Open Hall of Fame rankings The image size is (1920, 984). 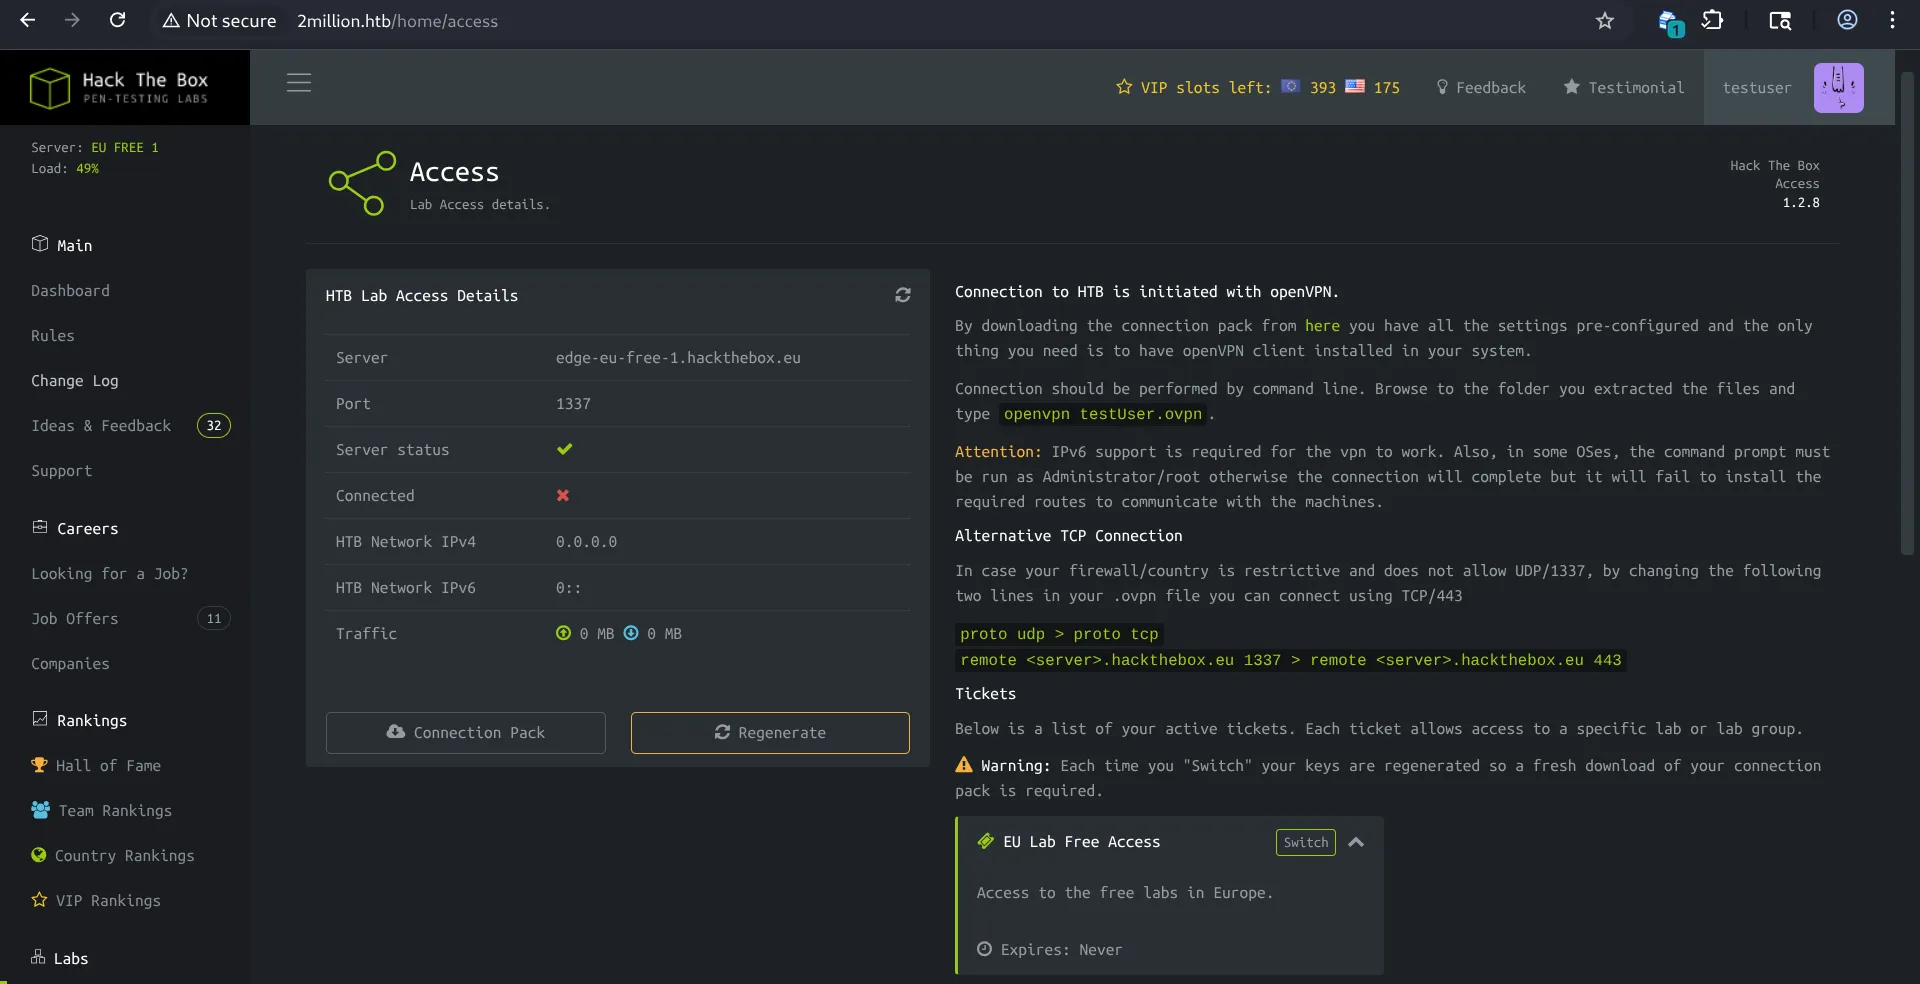(x=96, y=765)
